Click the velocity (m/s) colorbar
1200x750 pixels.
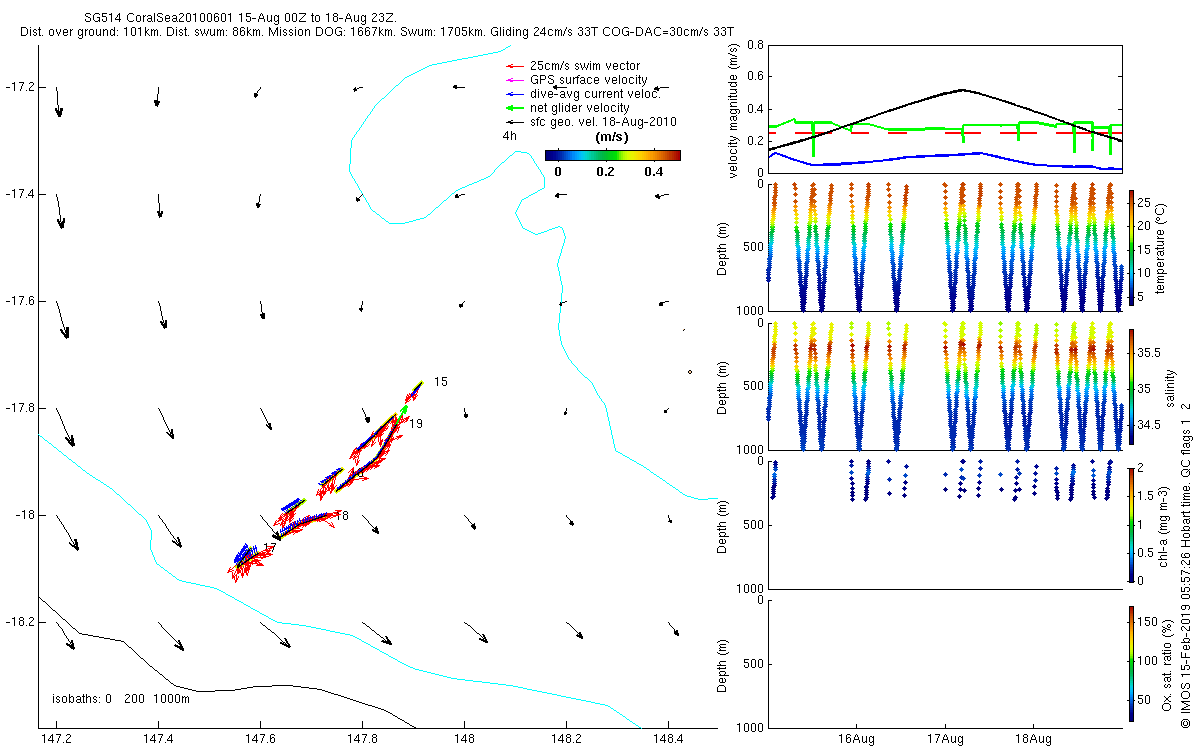612,155
